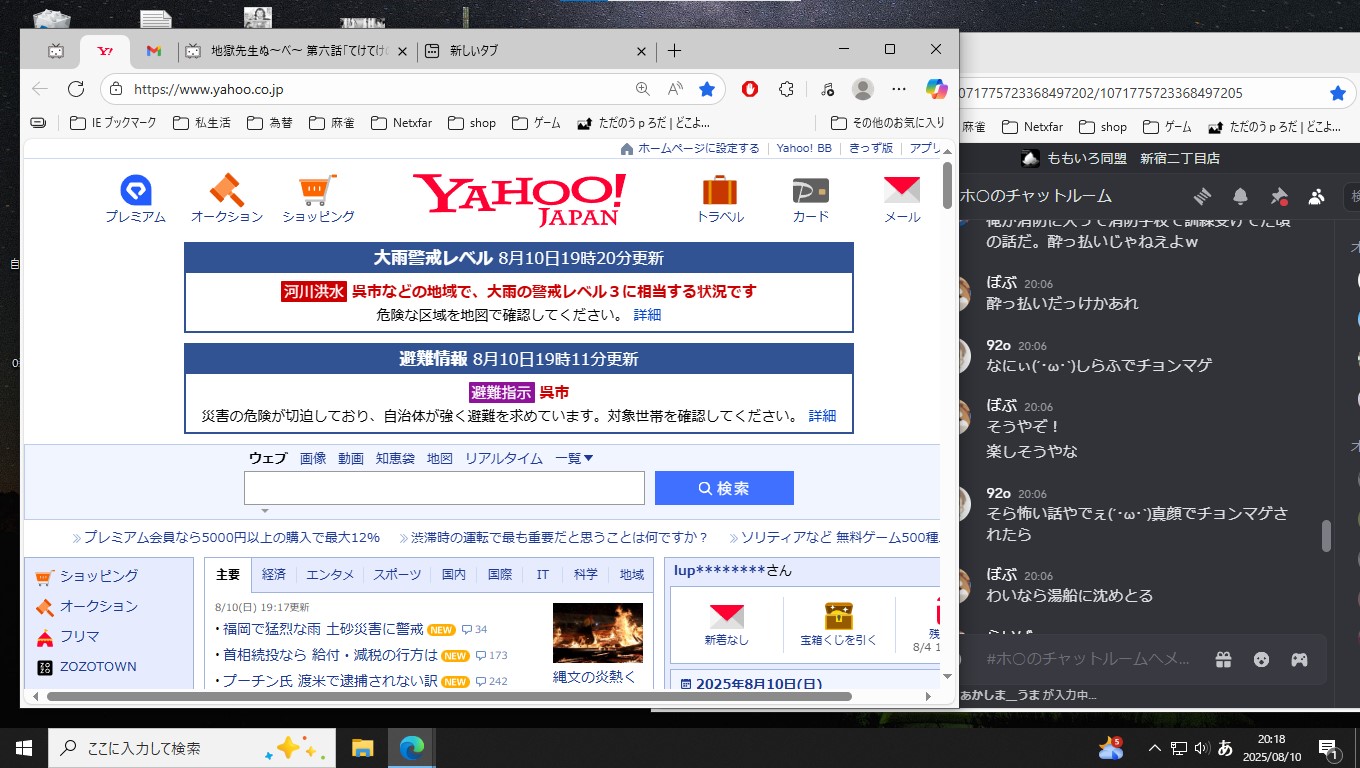Image resolution: width=1360 pixels, height=768 pixels.
Task: Open the 為替 favorites folder
Action: tap(269, 123)
